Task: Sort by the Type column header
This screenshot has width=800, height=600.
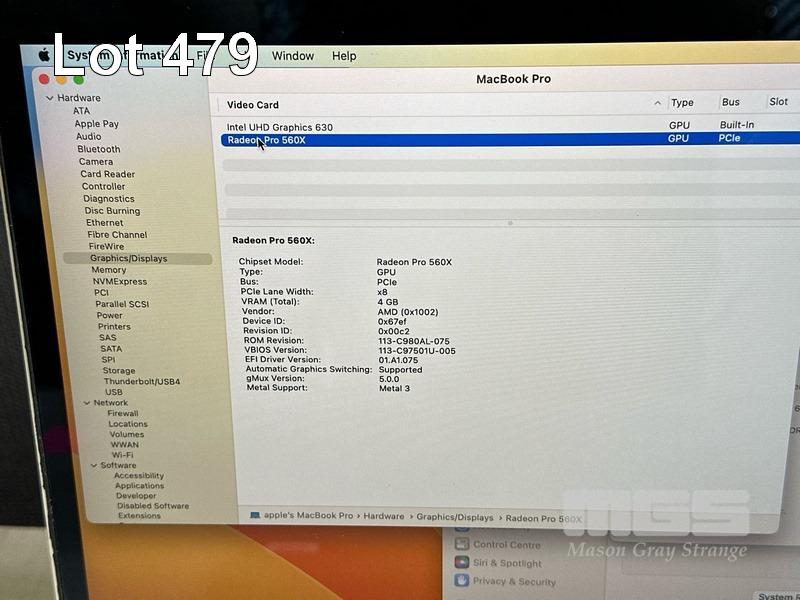Action: (x=682, y=103)
